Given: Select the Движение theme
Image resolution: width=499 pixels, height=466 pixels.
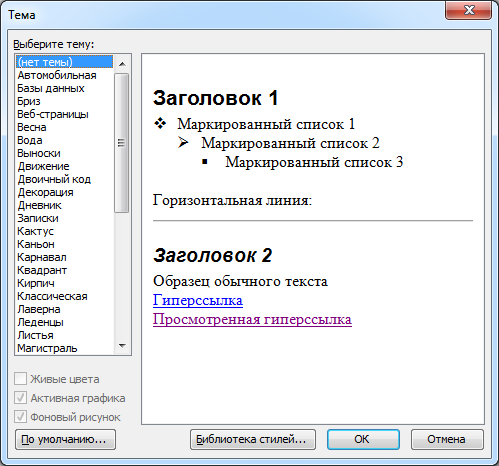Looking at the screenshot, I should (65, 166).
